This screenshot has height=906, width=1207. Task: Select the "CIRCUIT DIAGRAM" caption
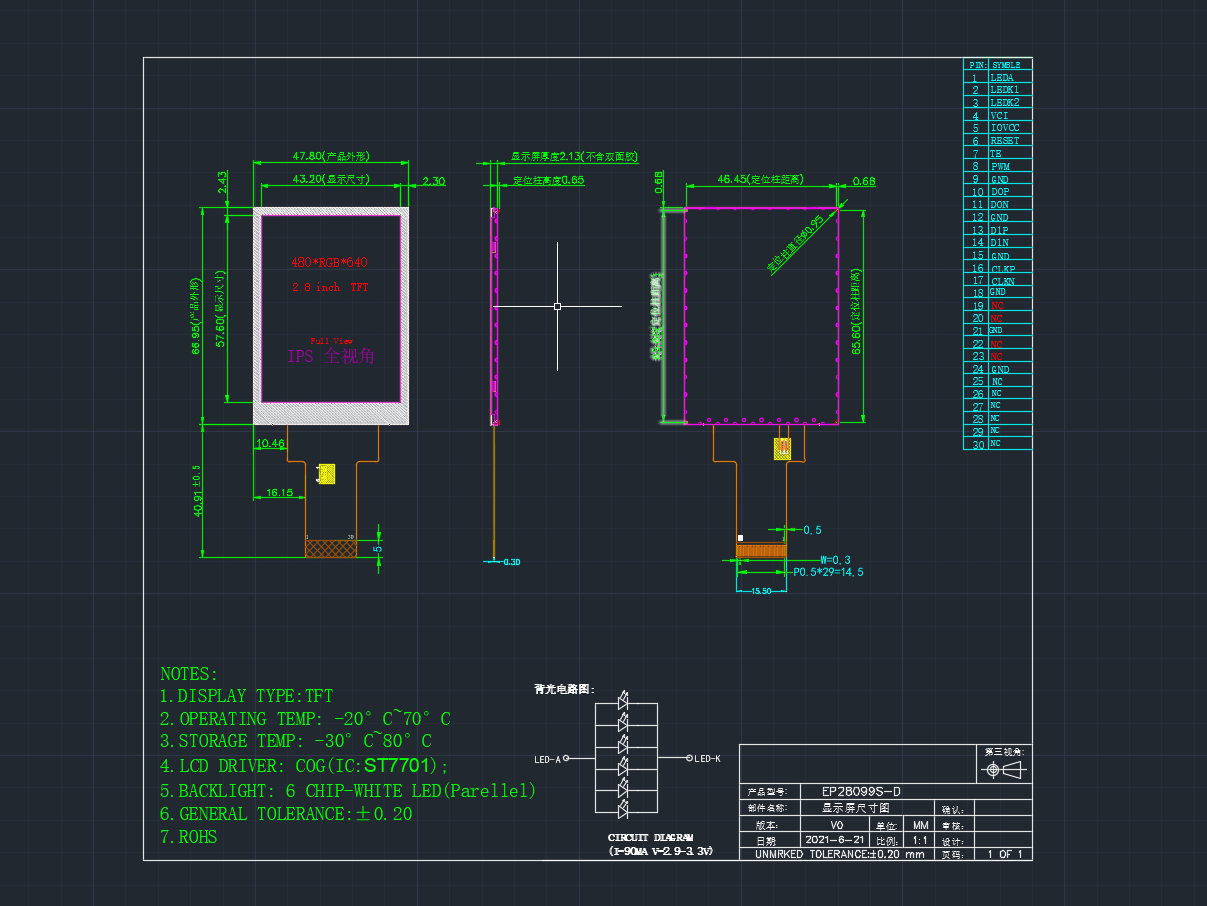point(650,838)
